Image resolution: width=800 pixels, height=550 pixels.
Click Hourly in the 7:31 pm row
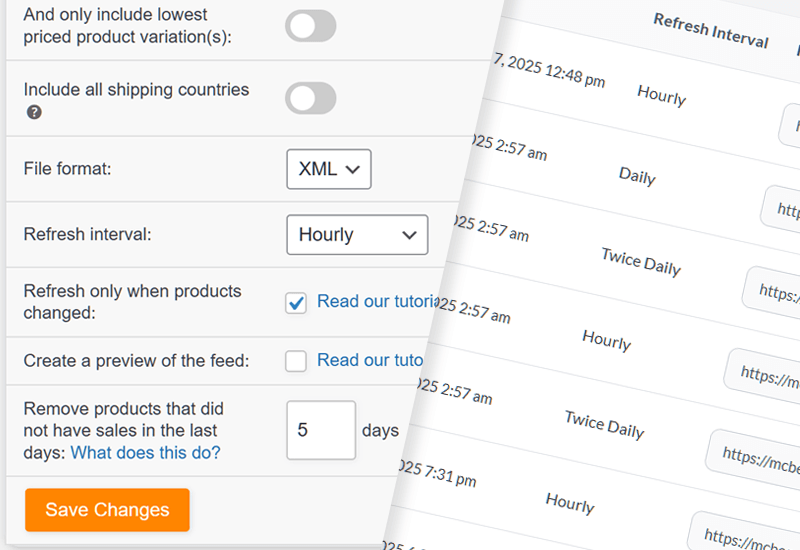(x=570, y=502)
